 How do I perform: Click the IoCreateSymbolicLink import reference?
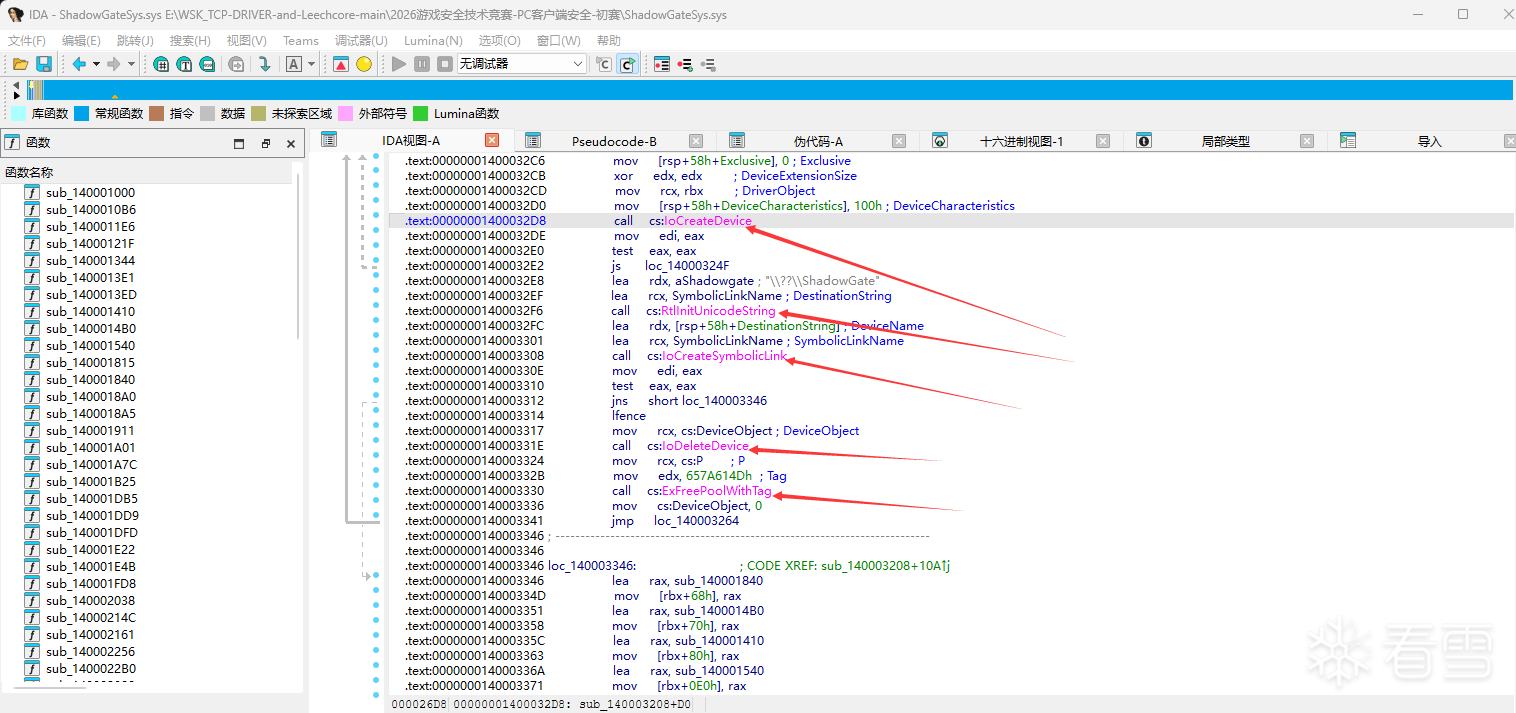click(725, 356)
